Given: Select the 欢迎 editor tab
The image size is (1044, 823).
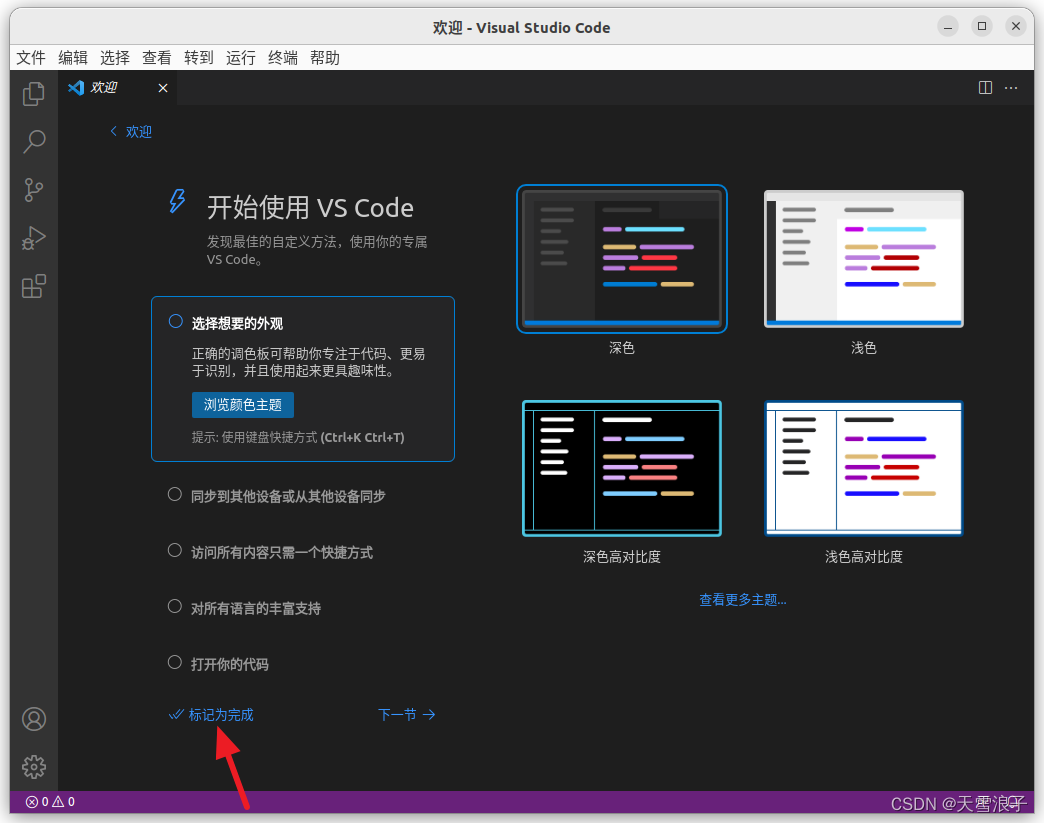Looking at the screenshot, I should (x=118, y=88).
